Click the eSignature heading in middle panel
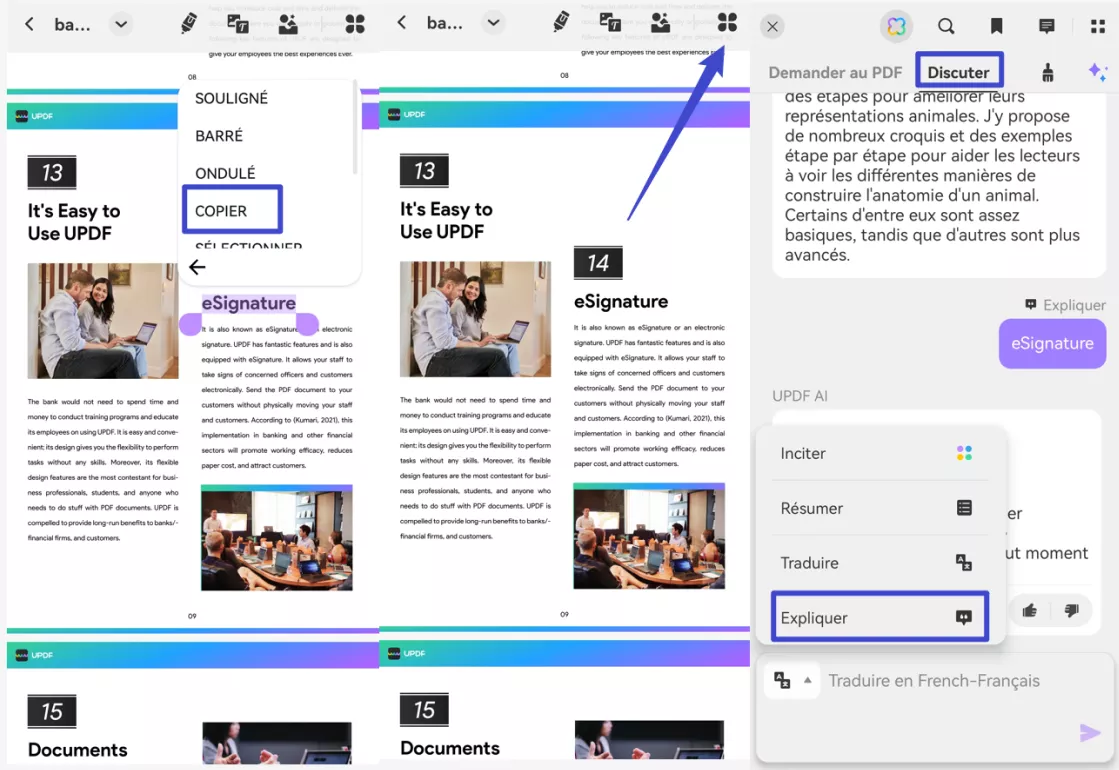This screenshot has width=1119, height=770. coord(621,302)
